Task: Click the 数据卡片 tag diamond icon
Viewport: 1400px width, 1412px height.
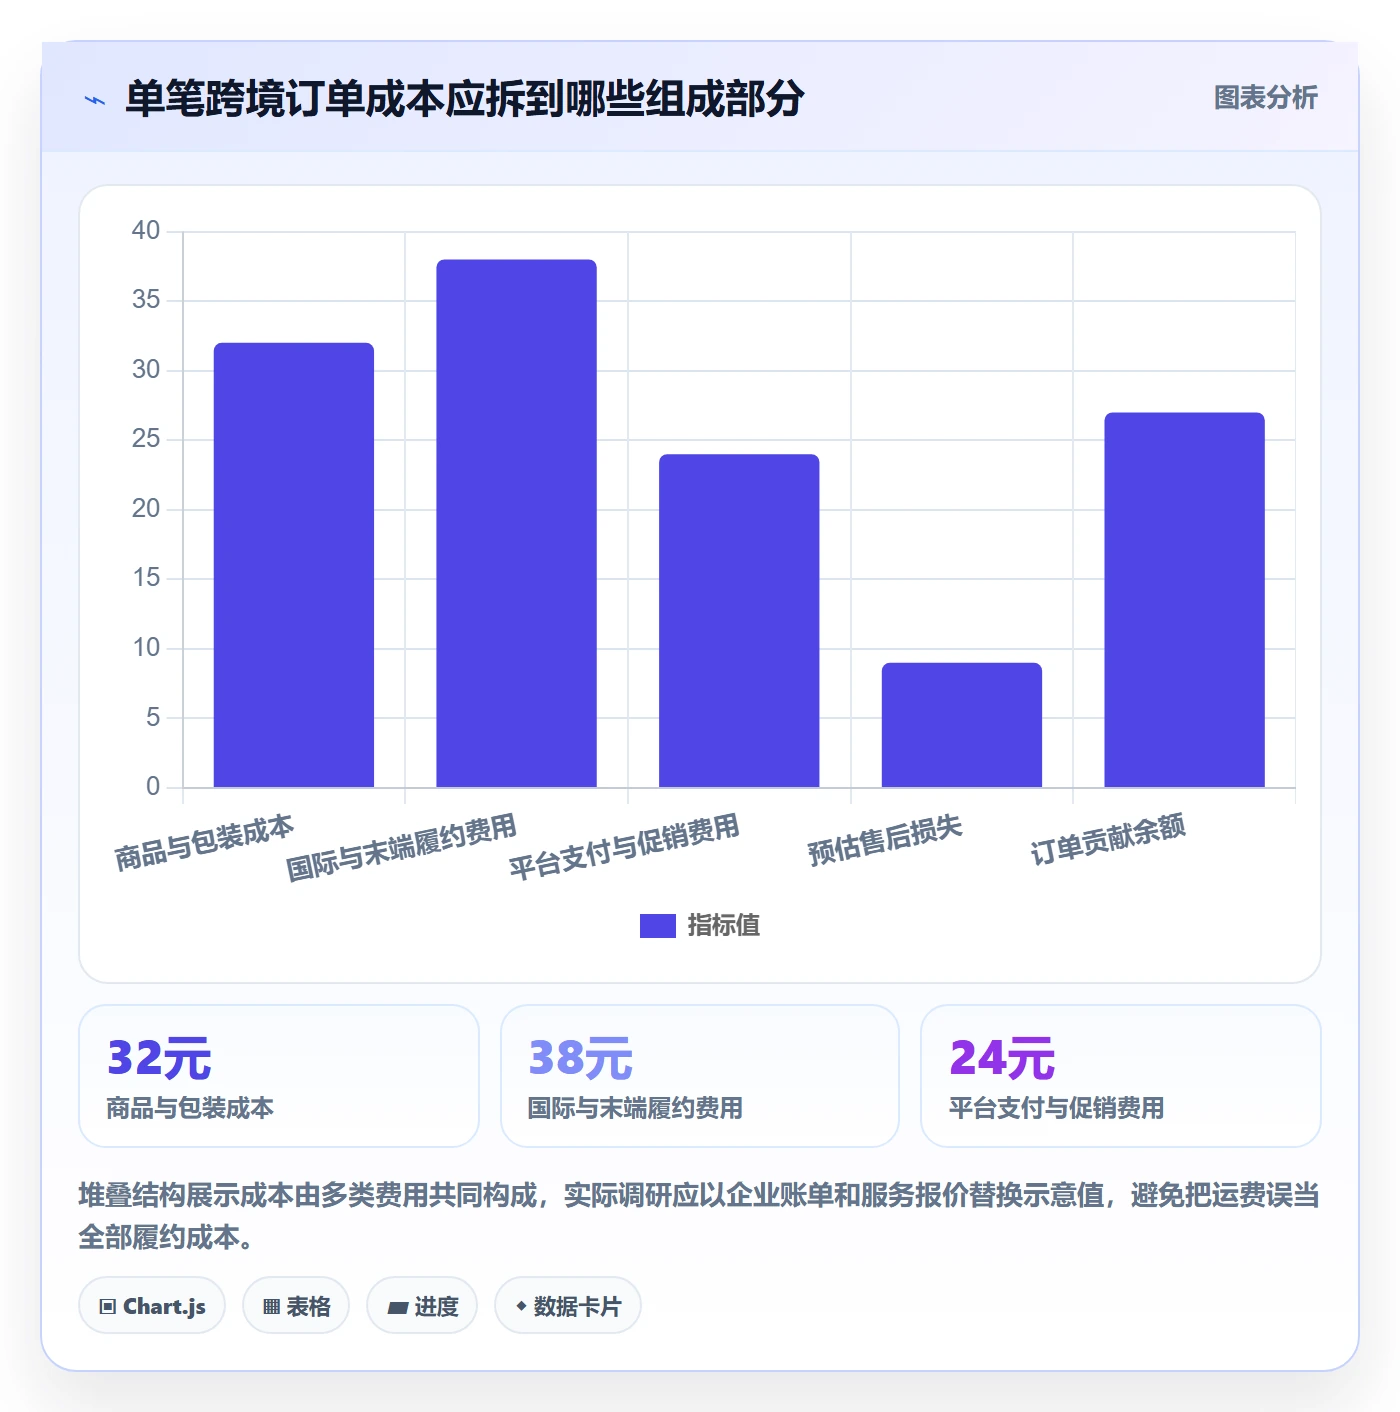Action: [x=521, y=1306]
